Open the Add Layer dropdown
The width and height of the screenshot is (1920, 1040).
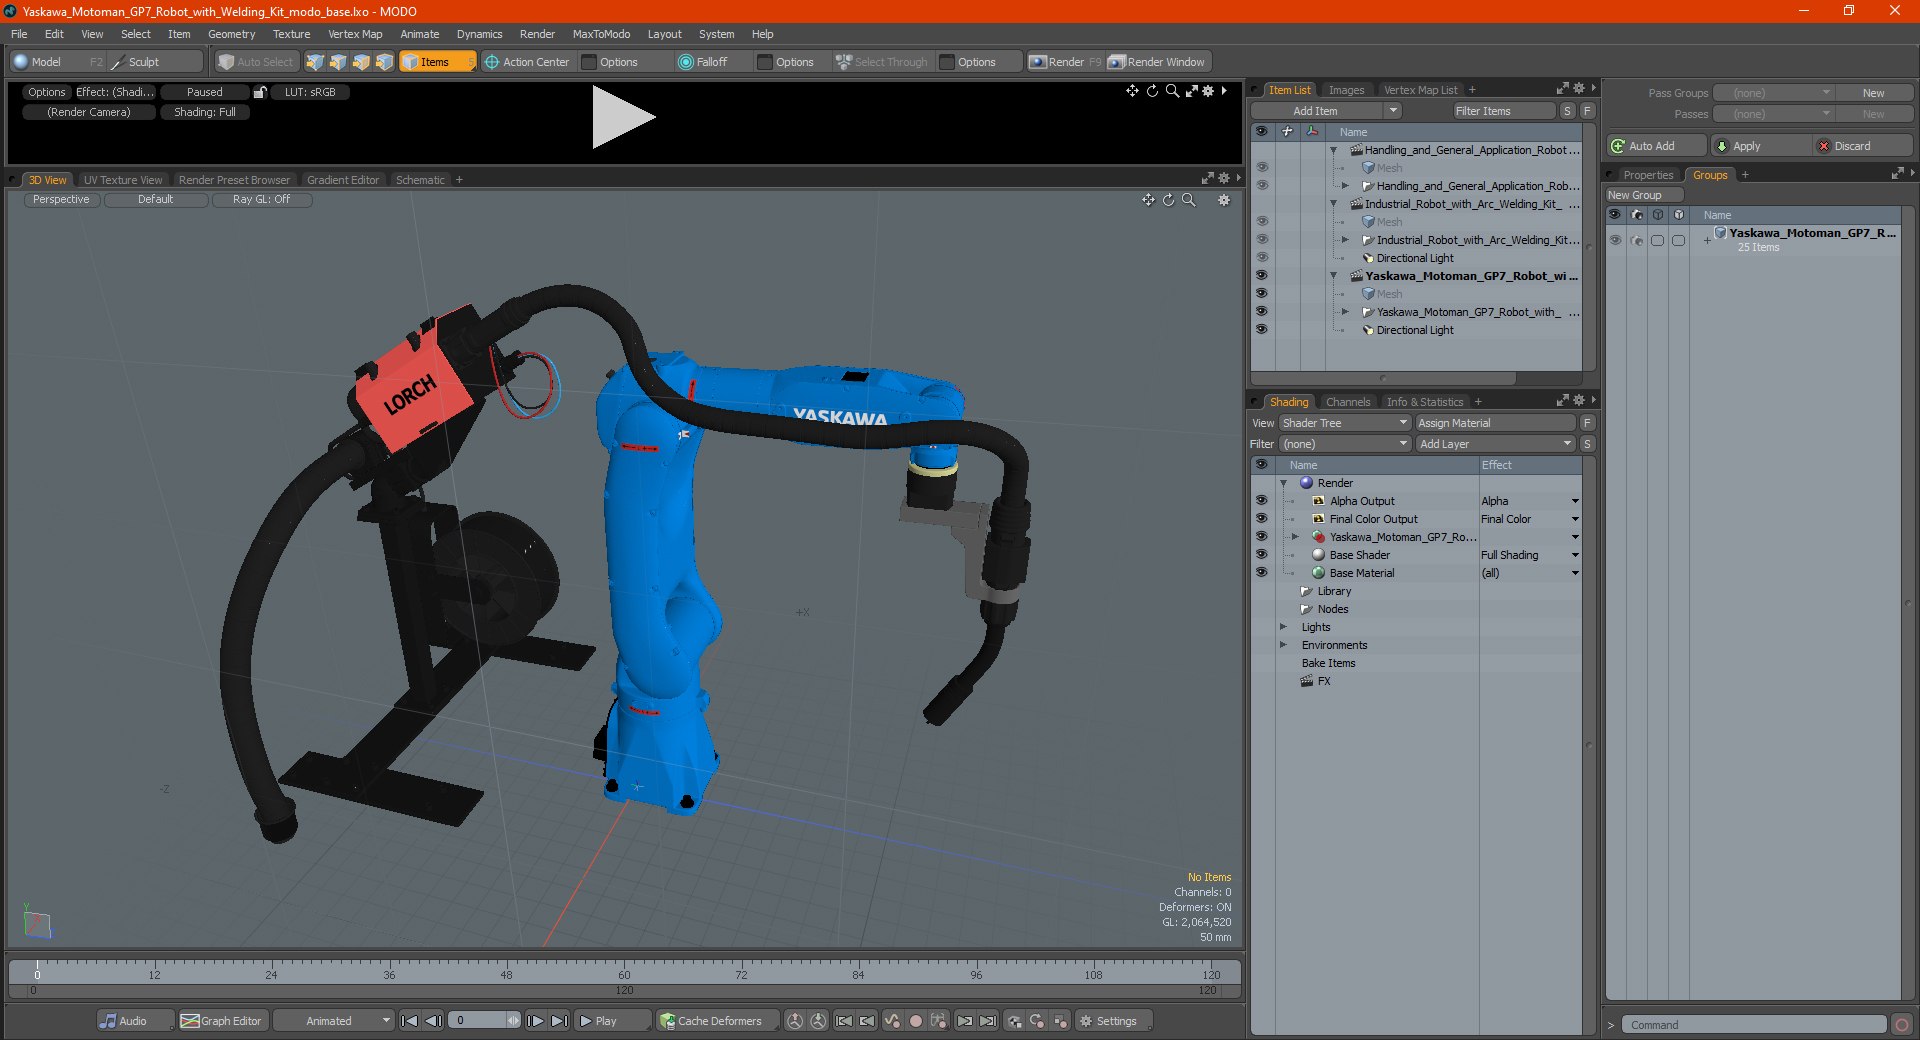click(x=1495, y=444)
